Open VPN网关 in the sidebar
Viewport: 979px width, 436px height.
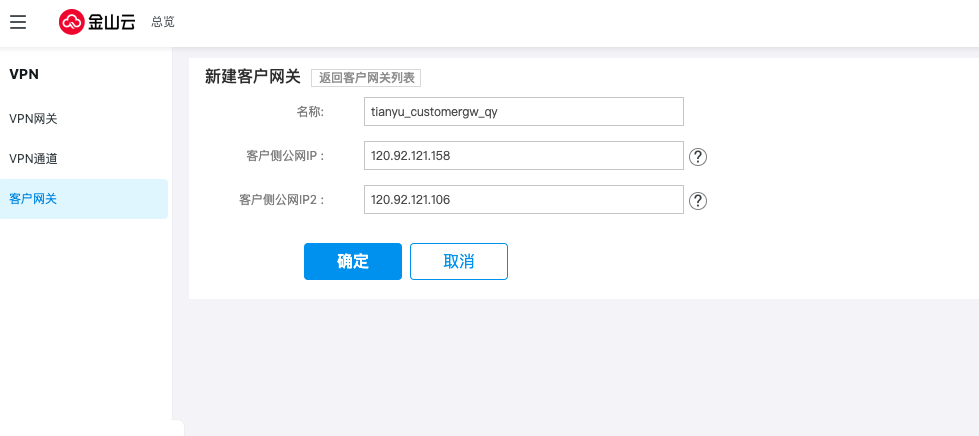click(33, 119)
